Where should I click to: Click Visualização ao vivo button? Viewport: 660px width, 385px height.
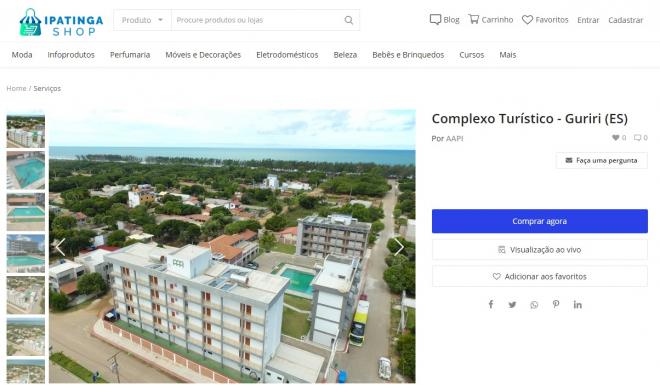click(x=540, y=250)
